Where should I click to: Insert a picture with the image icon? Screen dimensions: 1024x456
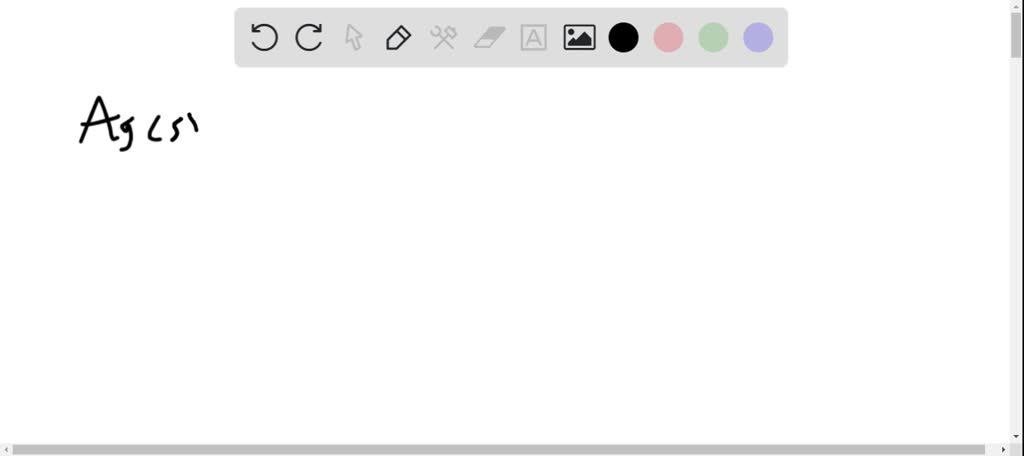(x=579, y=37)
